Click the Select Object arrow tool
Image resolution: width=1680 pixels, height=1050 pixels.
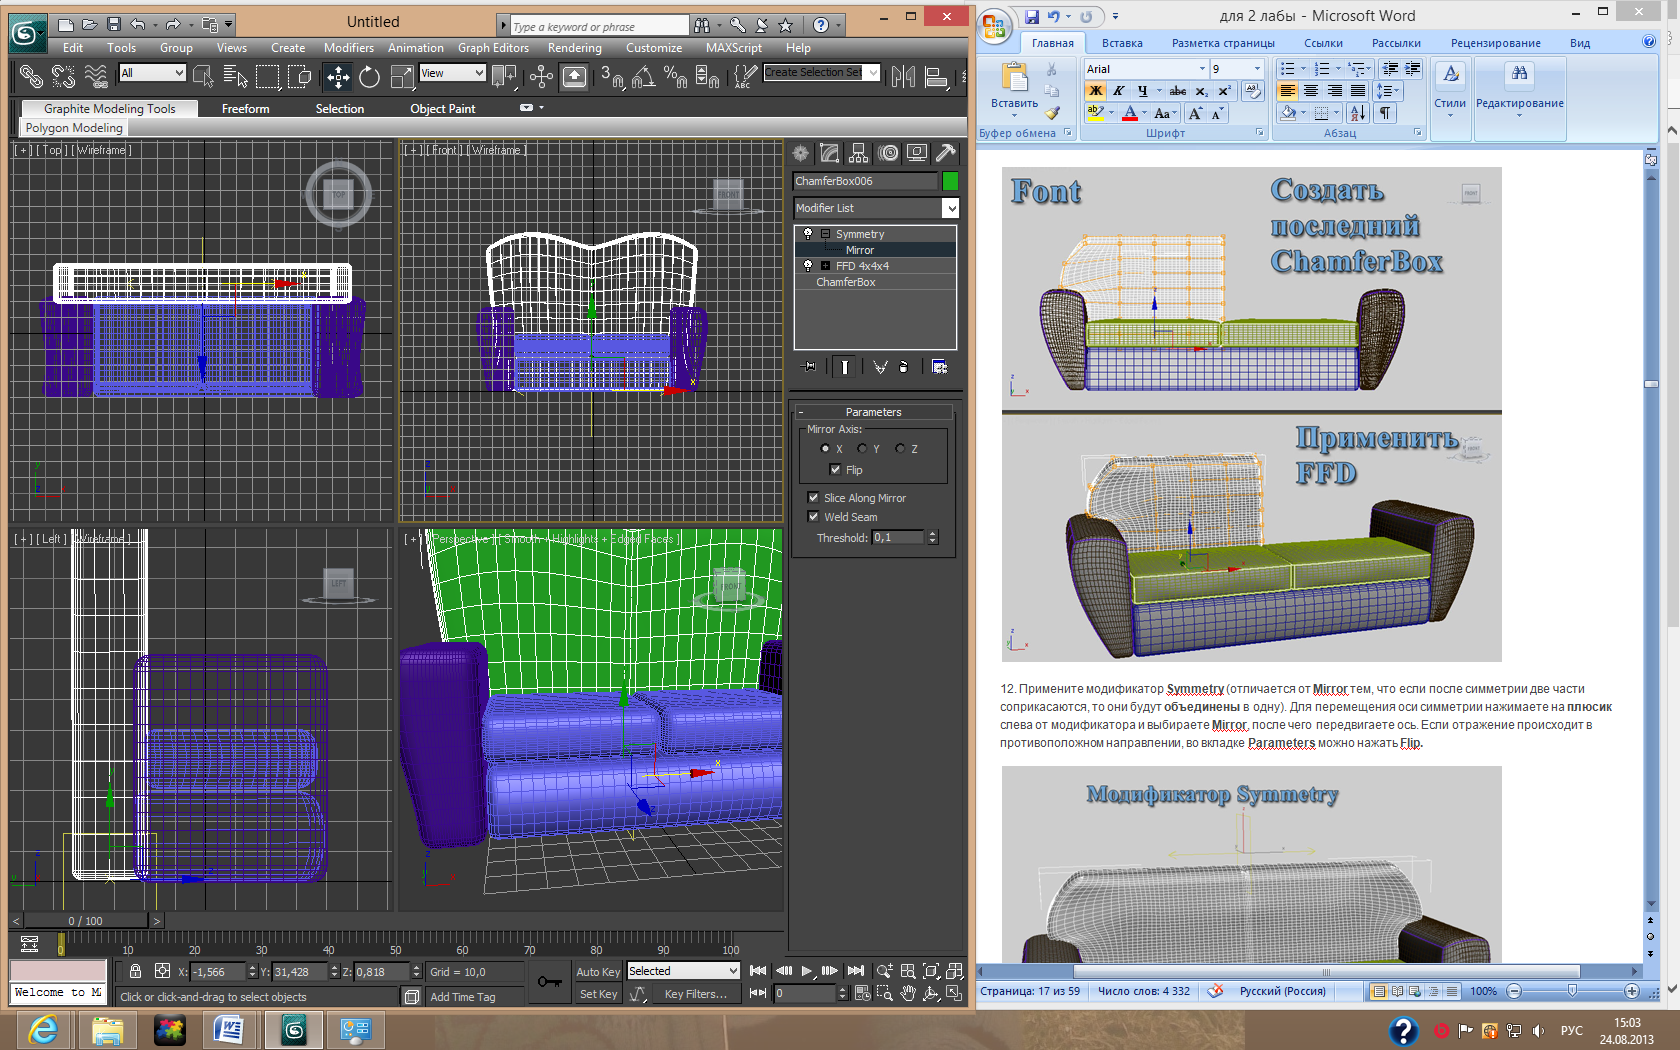[x=203, y=76]
